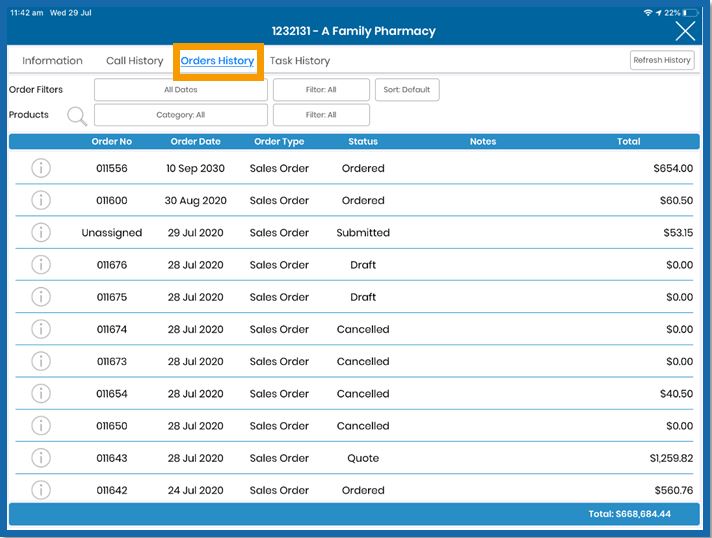Screen dimensions: 712x538
Task: Open info for order 011673
Action: [41, 361]
